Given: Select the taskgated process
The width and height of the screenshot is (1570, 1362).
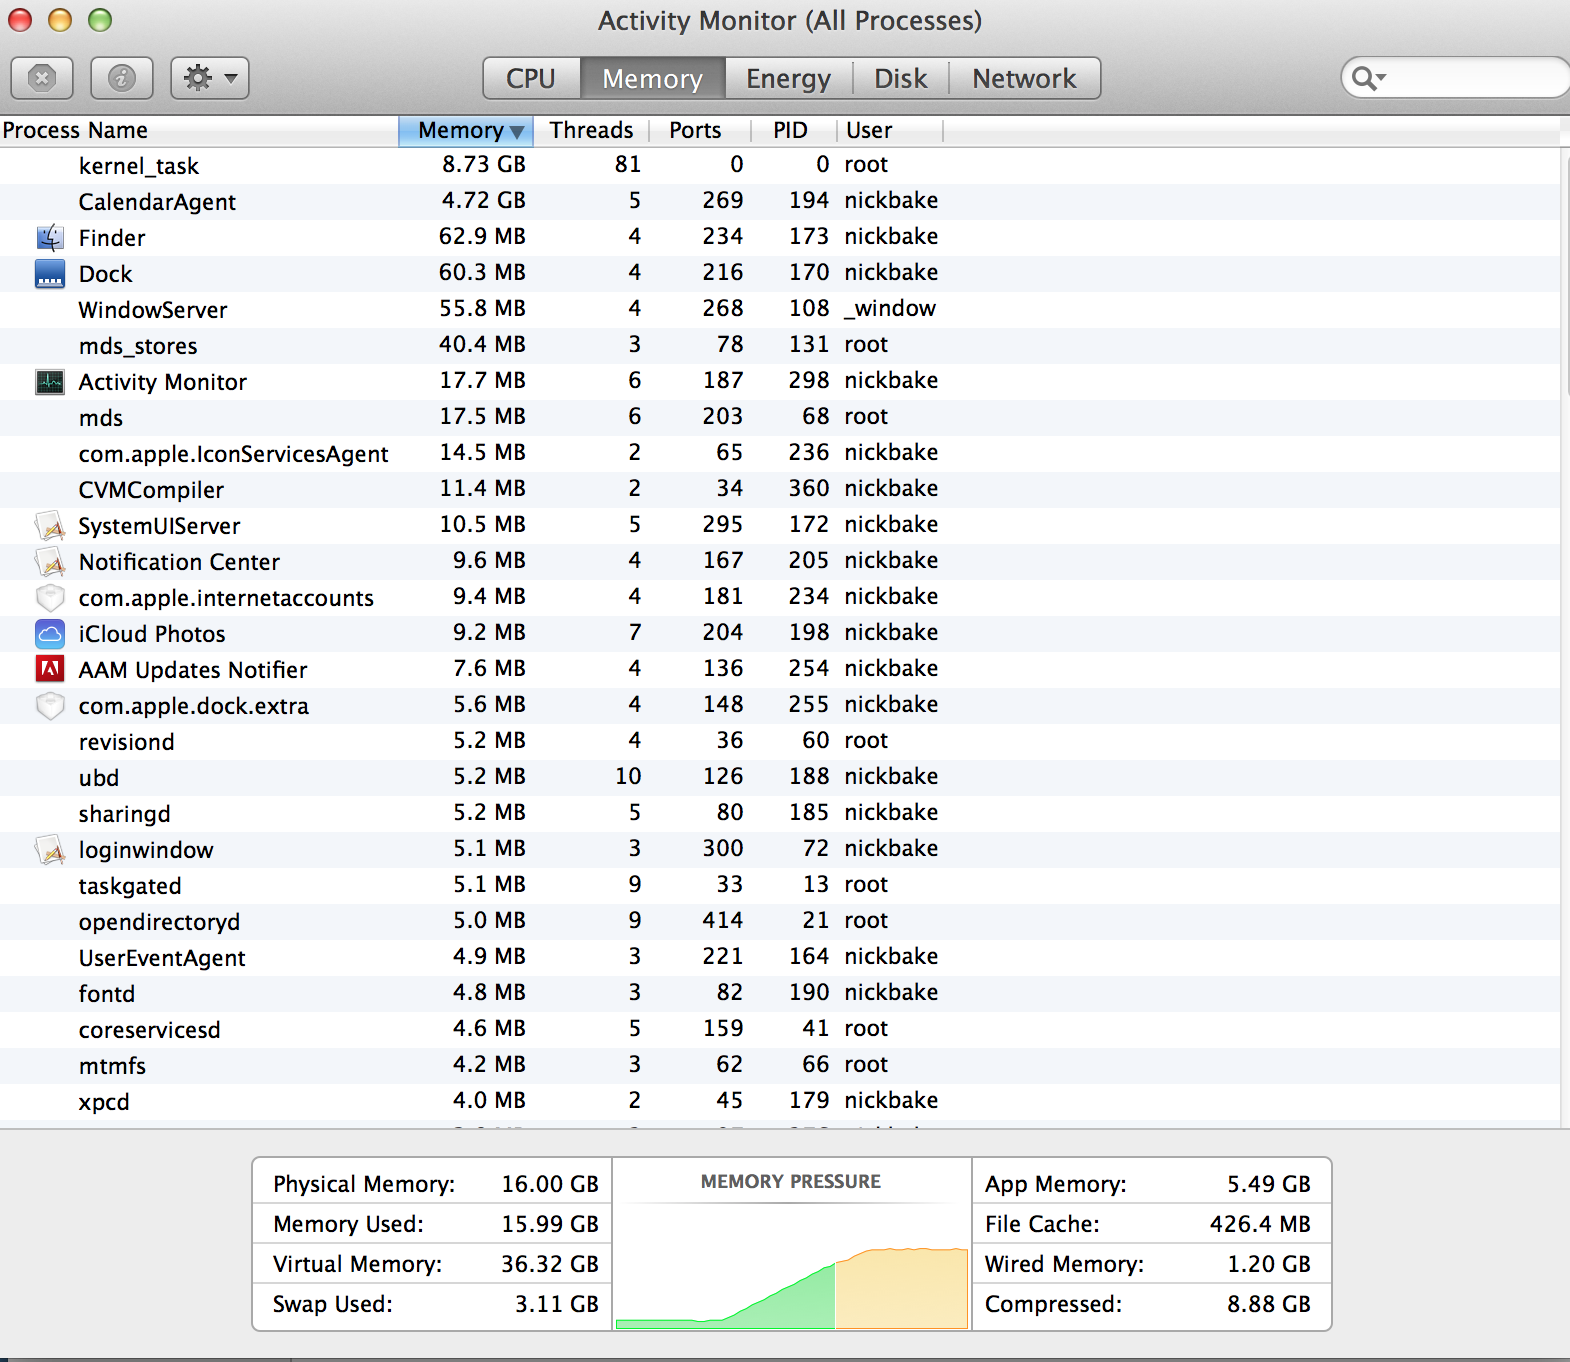Looking at the screenshot, I should coord(780,885).
